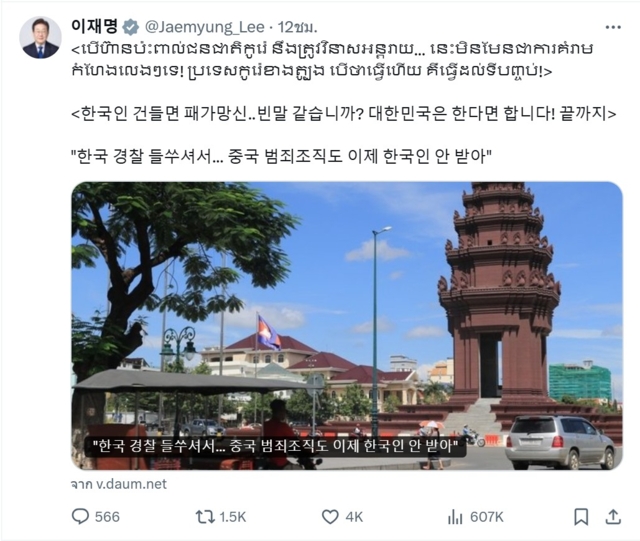Click the 4K likes count
The width and height of the screenshot is (640, 541).
(x=354, y=517)
